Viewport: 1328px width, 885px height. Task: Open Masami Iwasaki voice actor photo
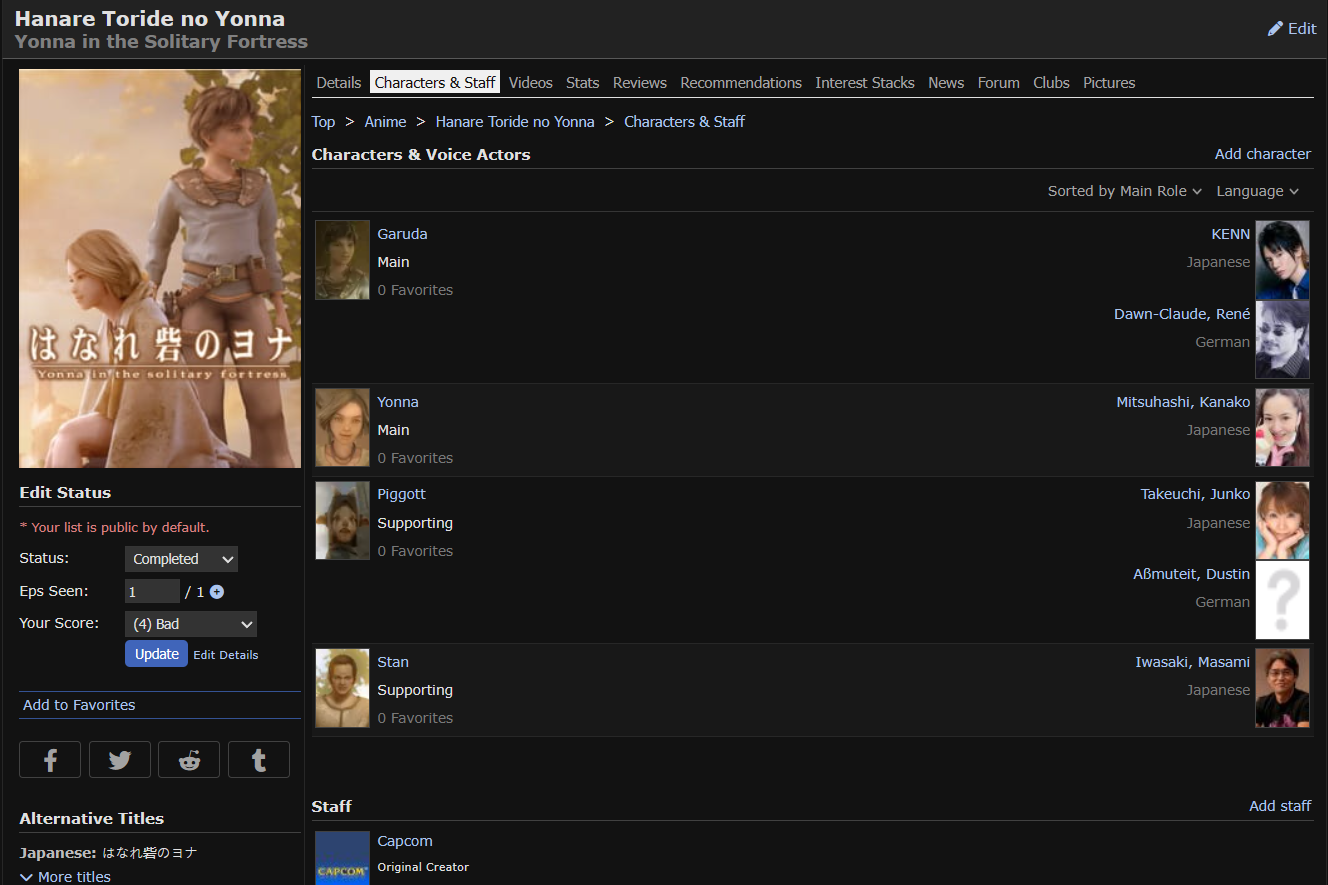(1282, 688)
